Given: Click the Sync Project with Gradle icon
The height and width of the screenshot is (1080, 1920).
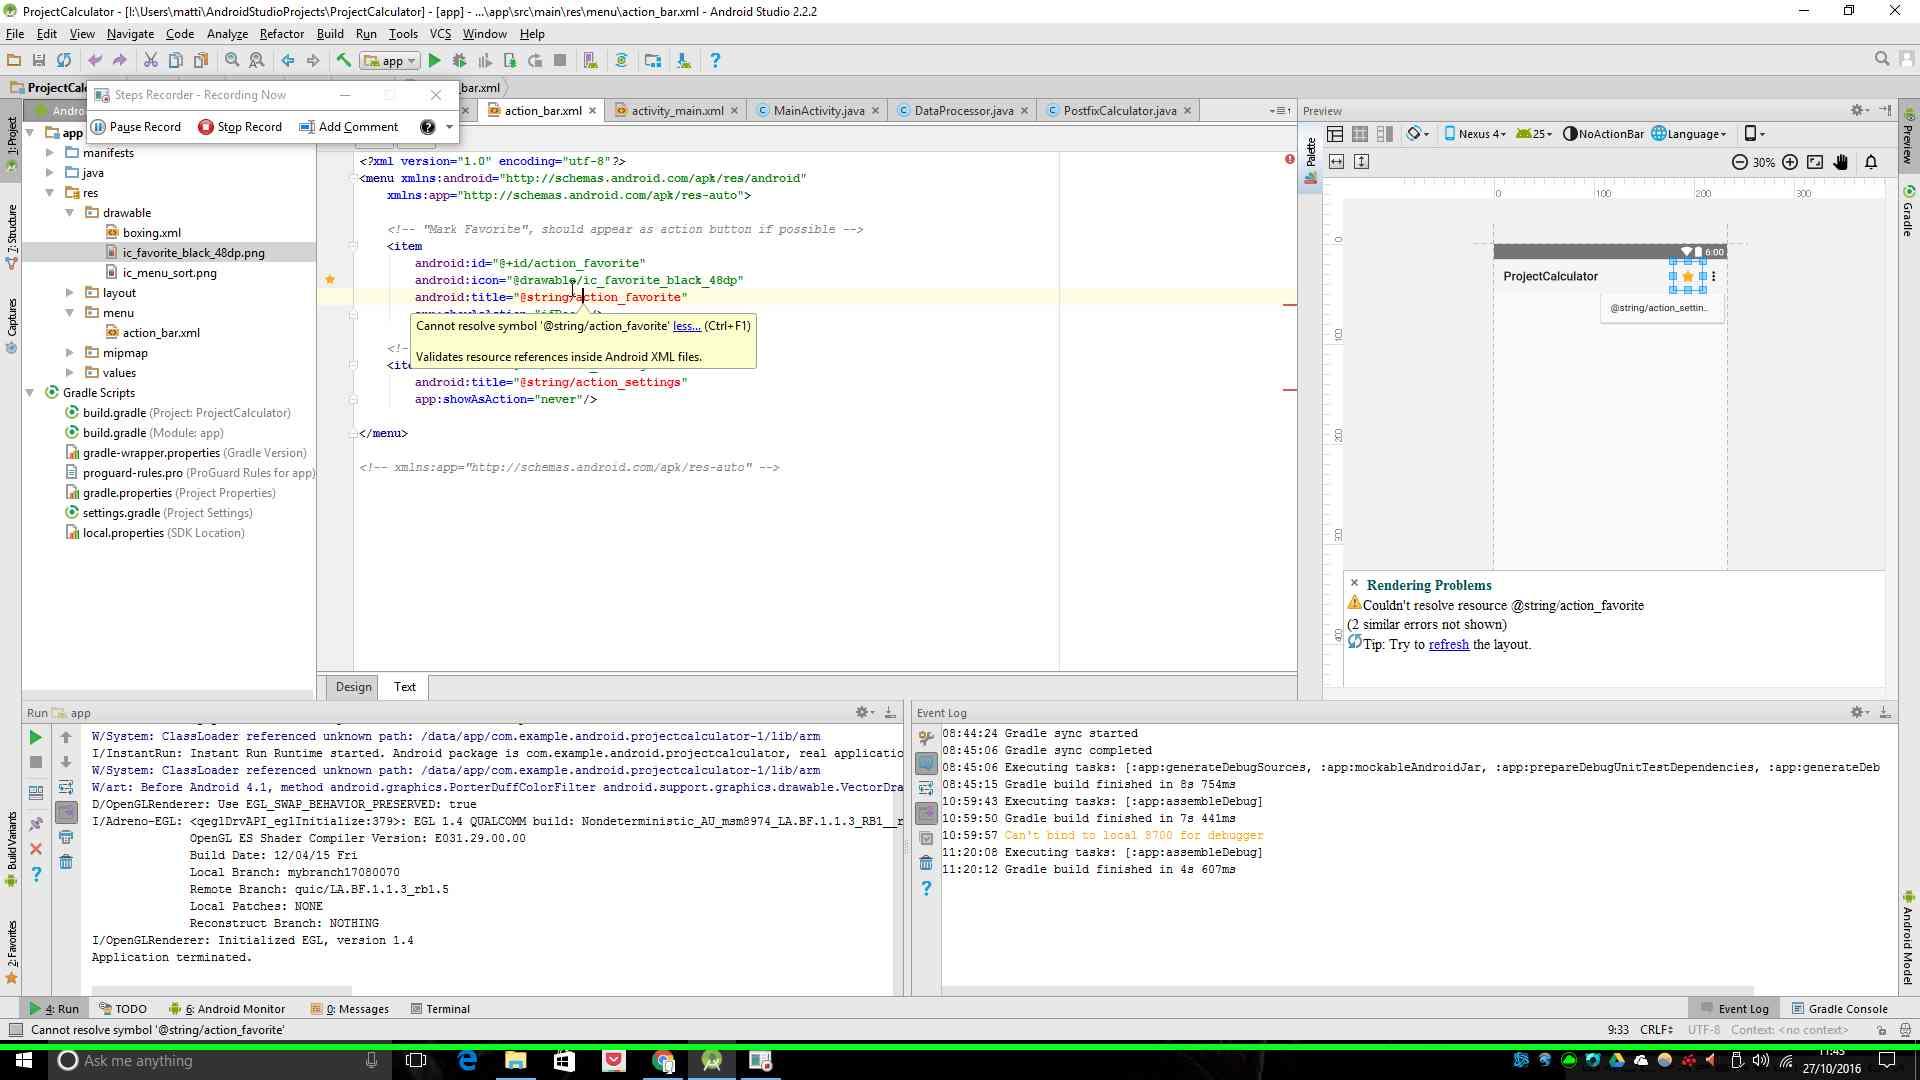Looking at the screenshot, I should point(621,61).
